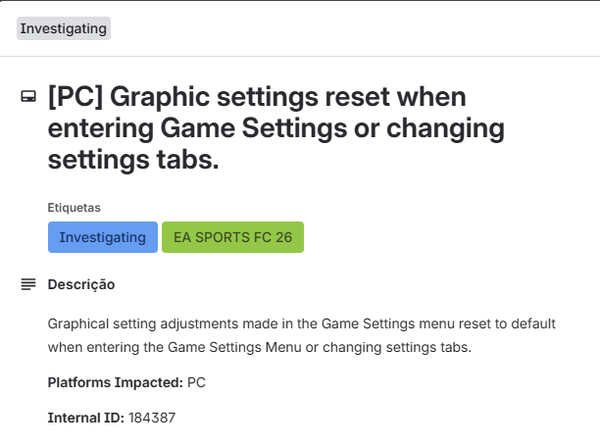The height and width of the screenshot is (445, 600).
Task: Click the Internal ID number 184387
Action: coord(152,417)
